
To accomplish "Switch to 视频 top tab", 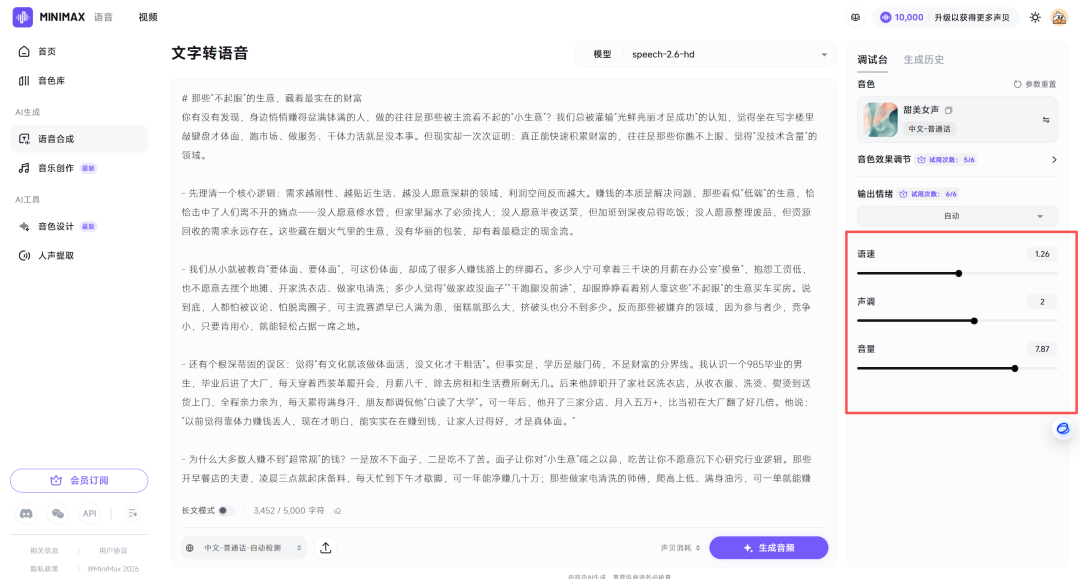I will (x=148, y=17).
